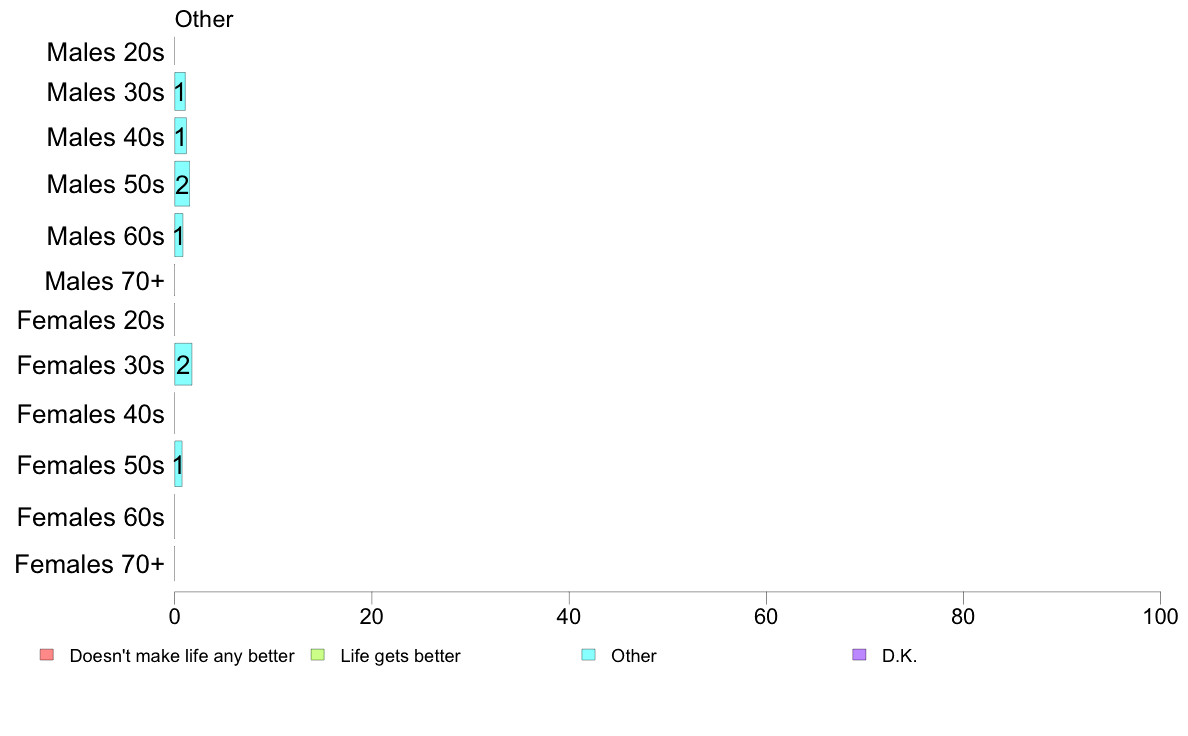Click the 'Females 40s' category label
1188x736 pixels.
tap(91, 415)
